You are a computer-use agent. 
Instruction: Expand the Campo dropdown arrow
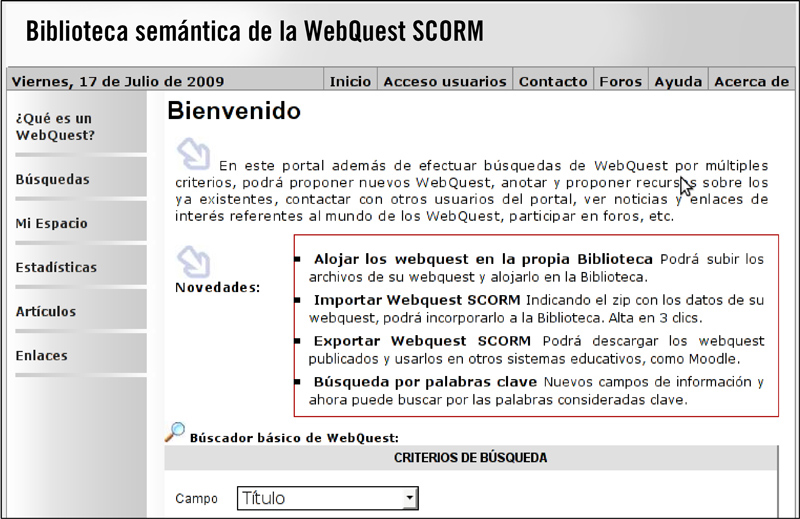coord(409,498)
